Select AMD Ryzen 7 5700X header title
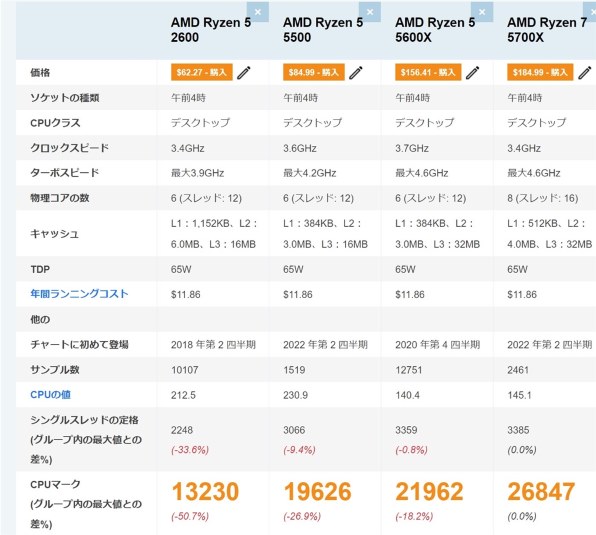 (x=547, y=30)
